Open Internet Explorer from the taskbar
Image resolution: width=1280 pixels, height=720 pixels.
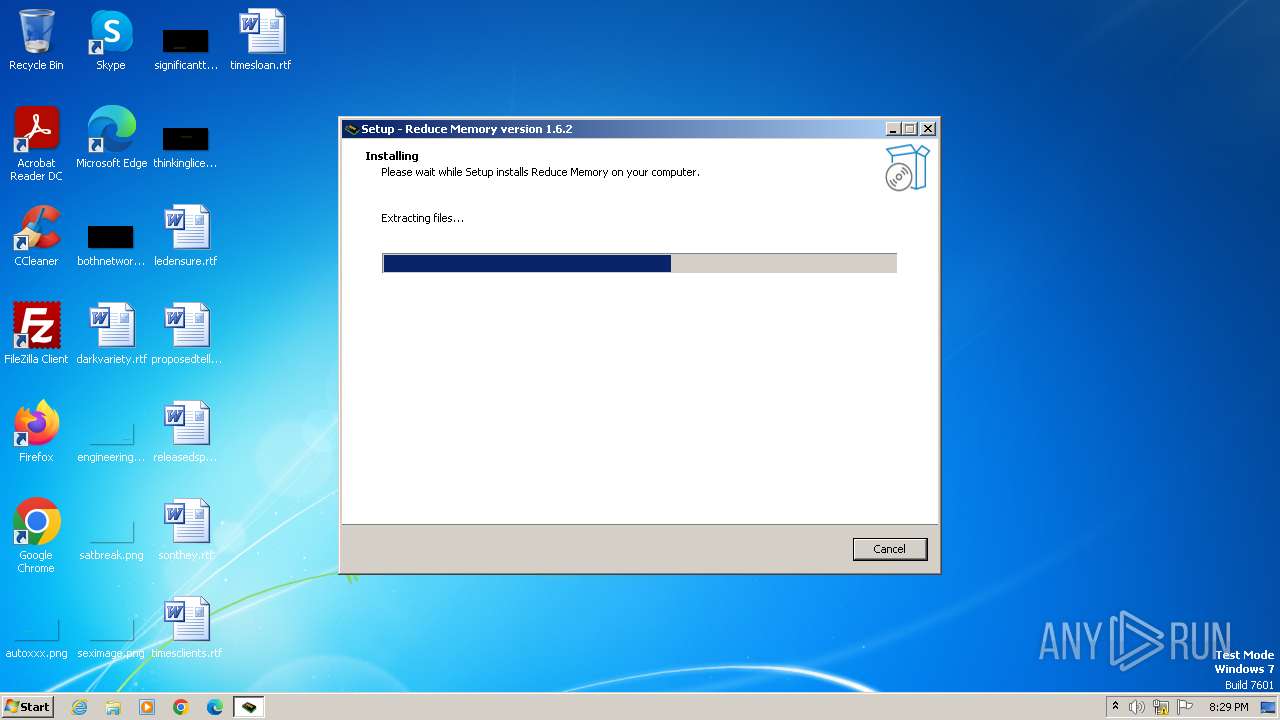79,707
